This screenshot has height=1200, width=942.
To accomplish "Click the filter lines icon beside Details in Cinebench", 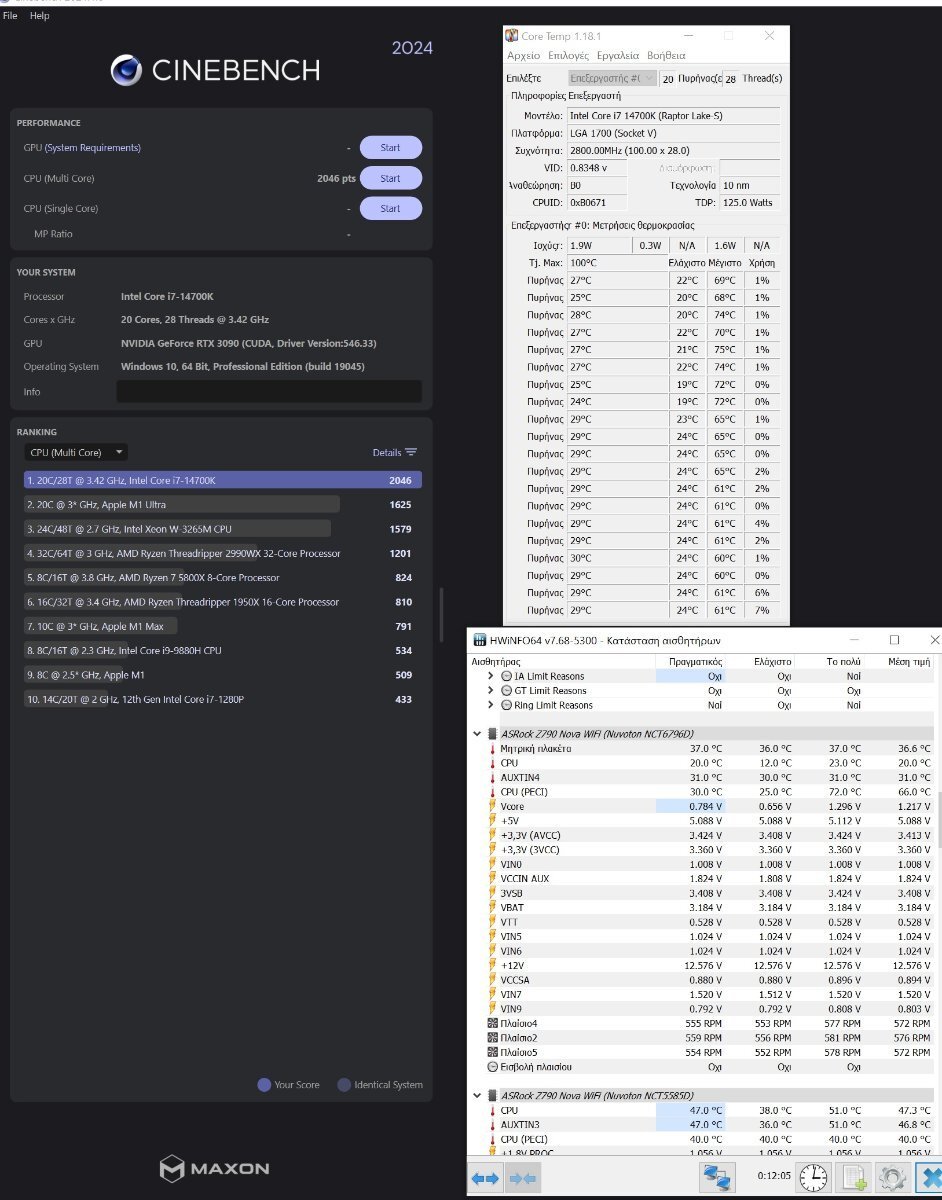I will (x=411, y=452).
